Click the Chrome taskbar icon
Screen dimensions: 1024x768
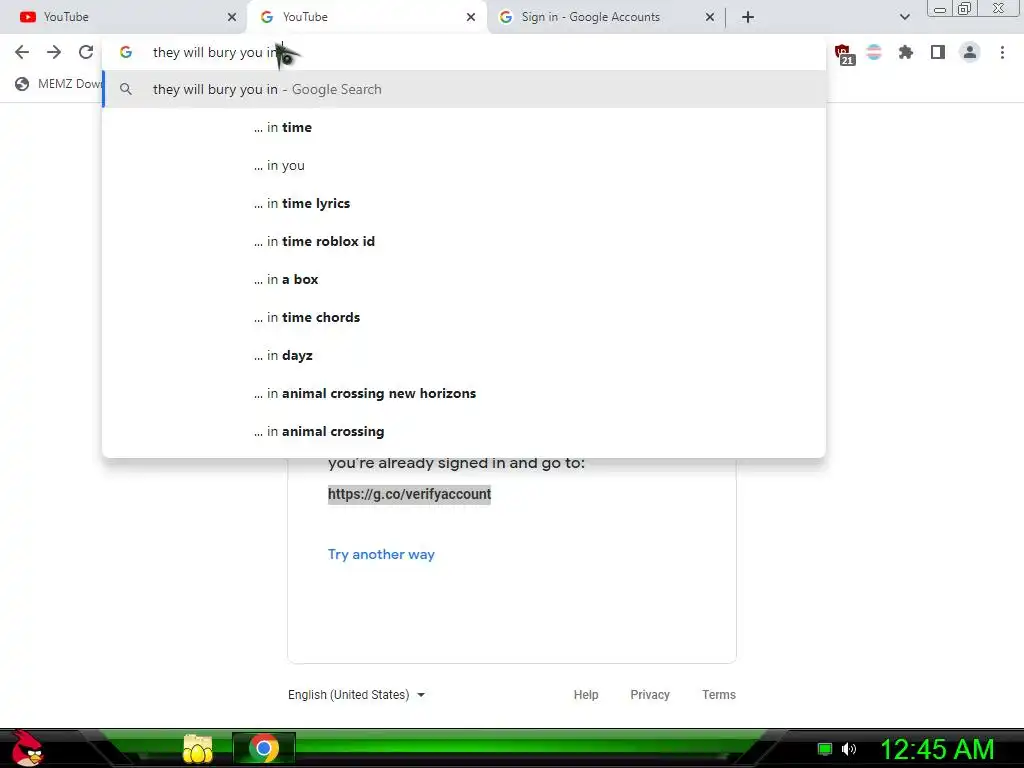pyautogui.click(x=264, y=748)
